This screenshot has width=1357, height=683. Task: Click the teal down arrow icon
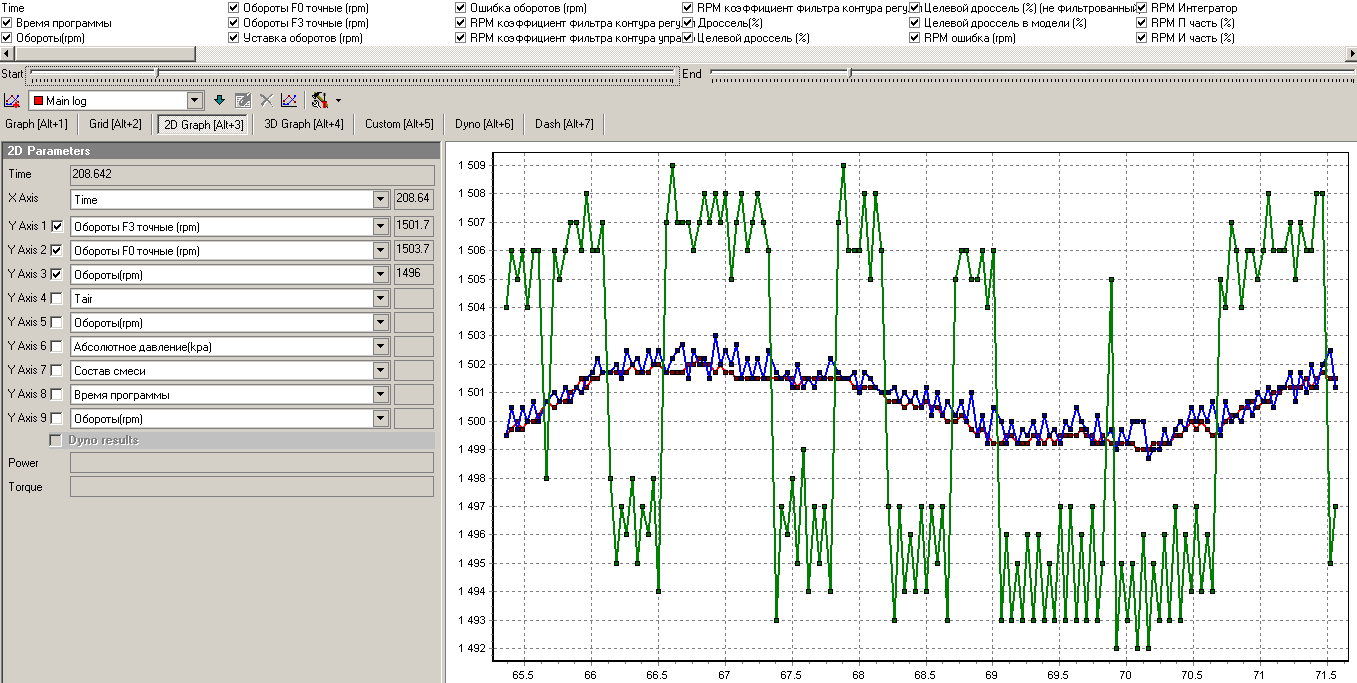point(220,101)
